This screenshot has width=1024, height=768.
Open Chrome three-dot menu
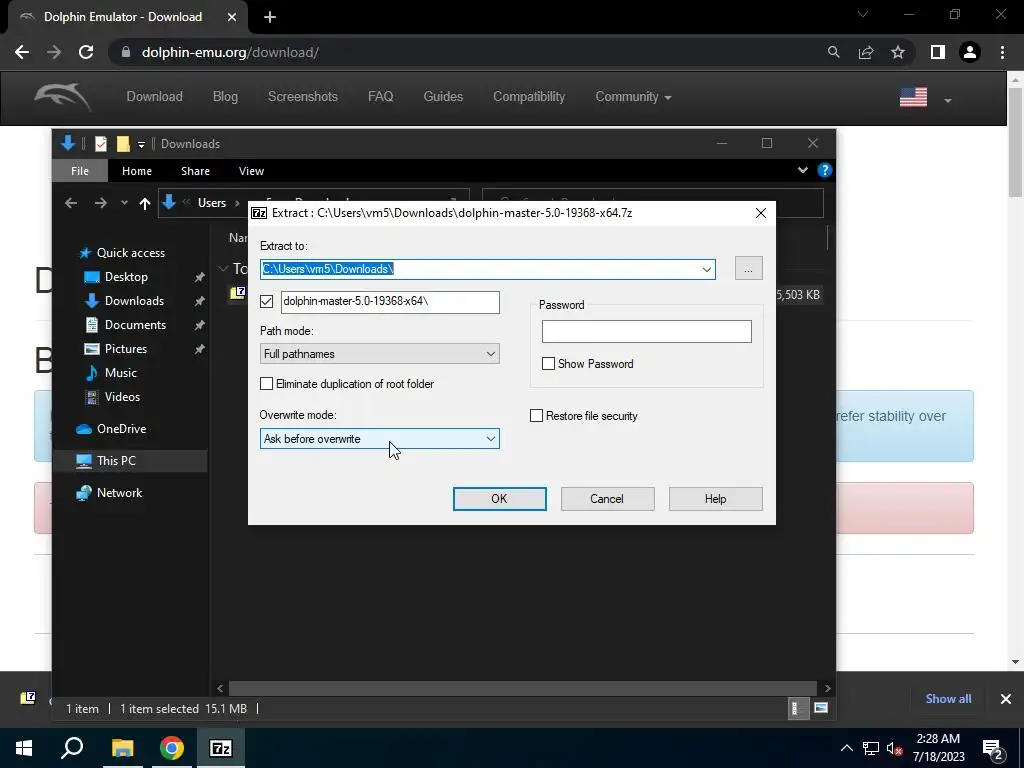(1002, 52)
